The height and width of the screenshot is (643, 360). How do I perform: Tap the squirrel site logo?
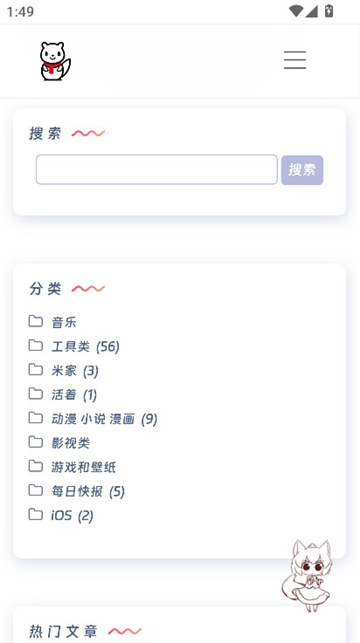[55, 61]
